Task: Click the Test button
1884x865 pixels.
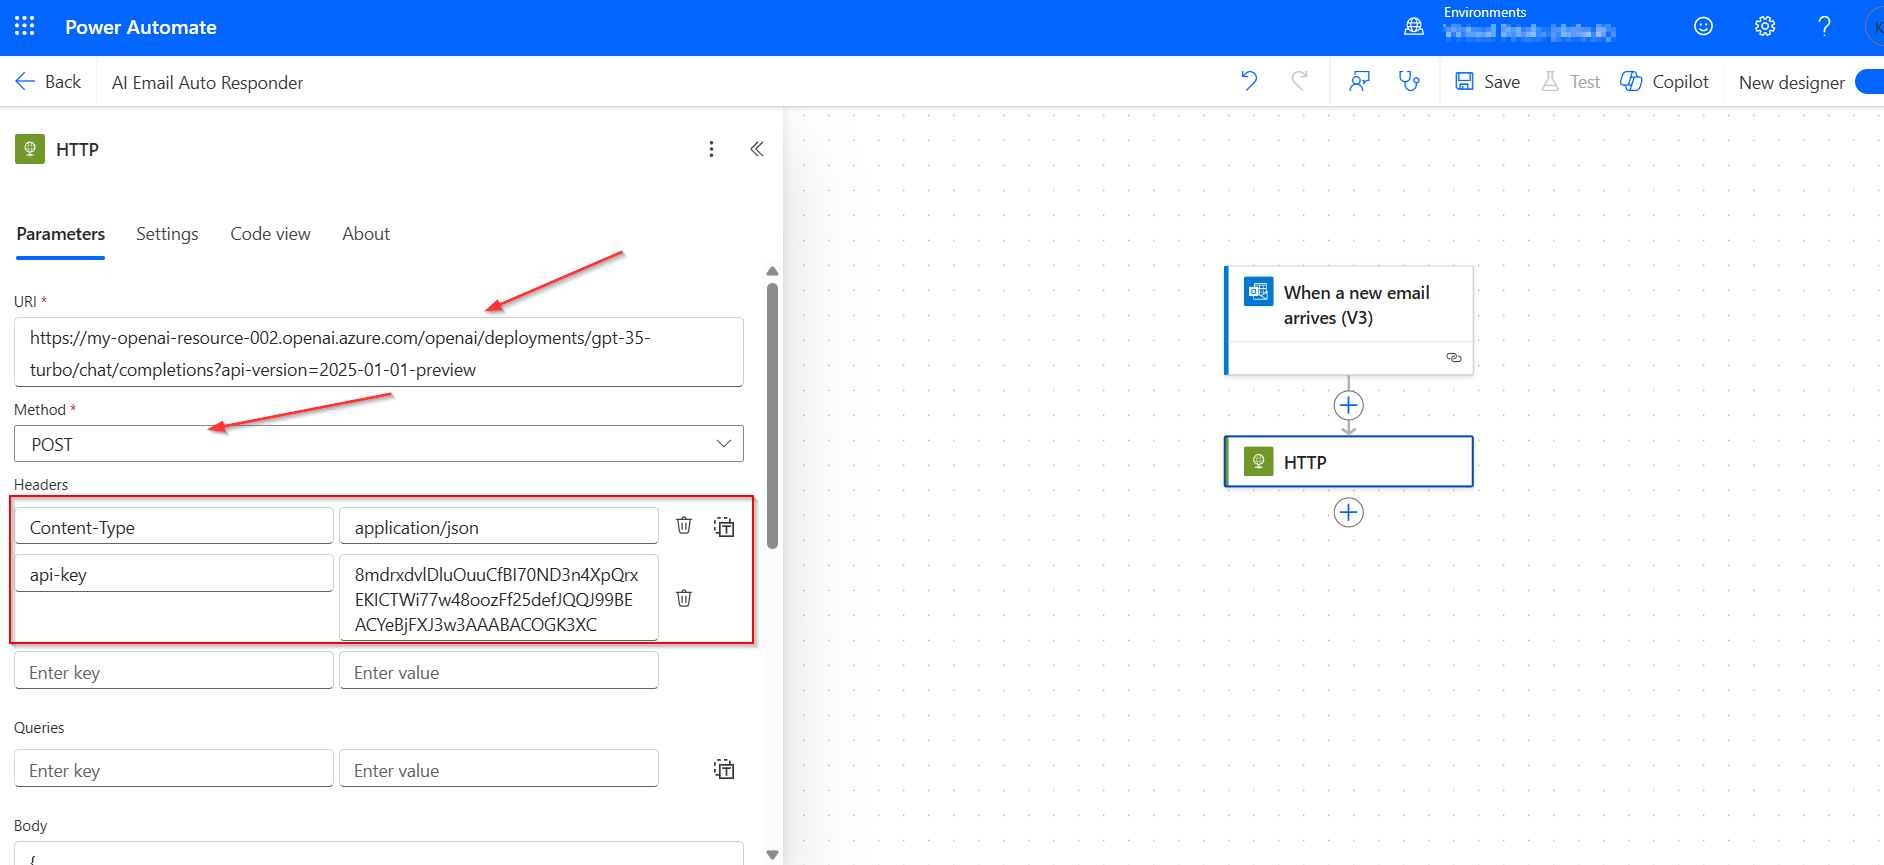Action: 1571,82
